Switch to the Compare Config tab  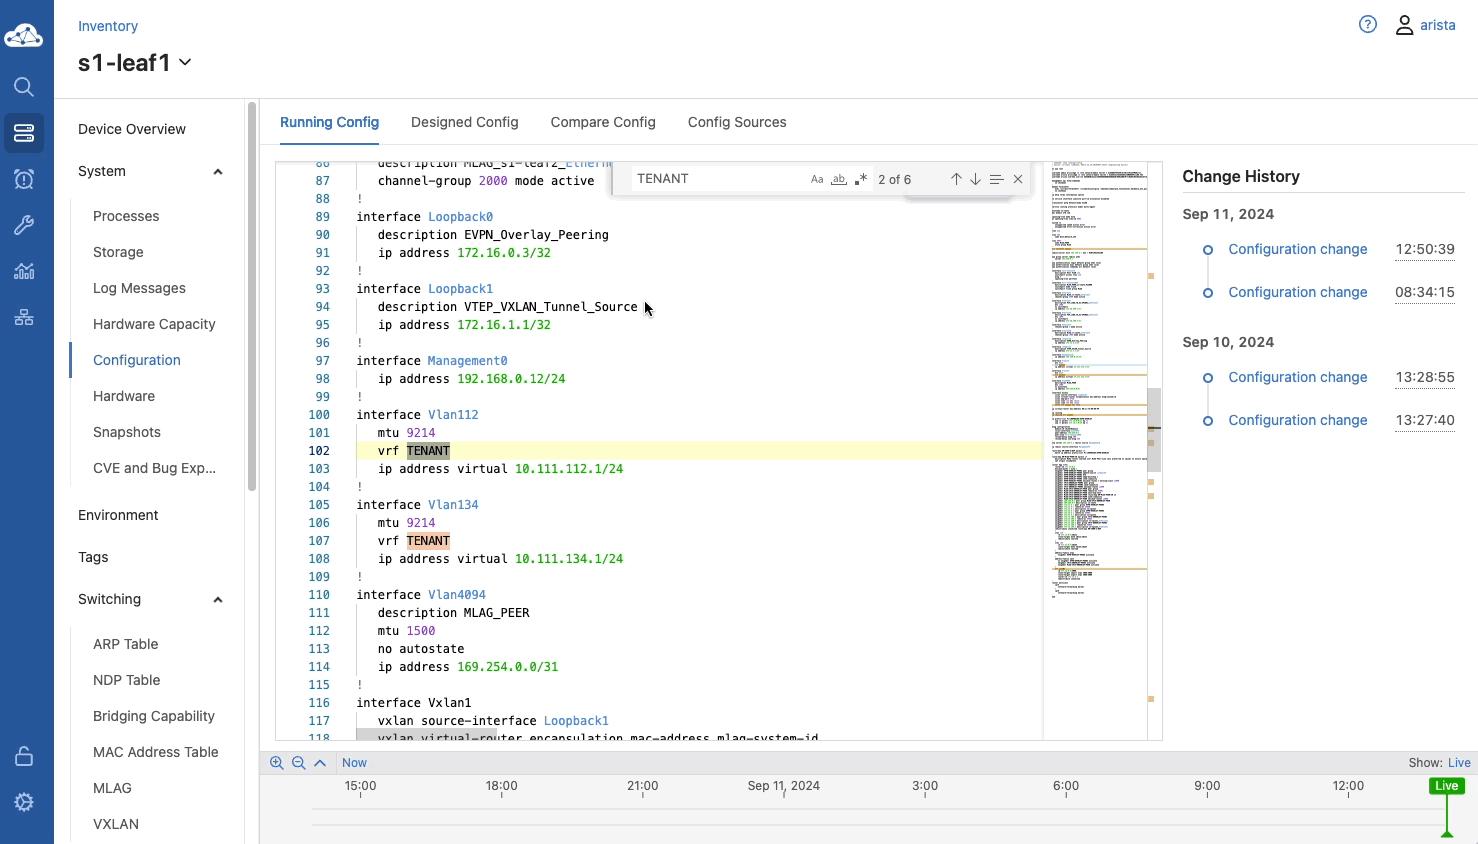(603, 122)
